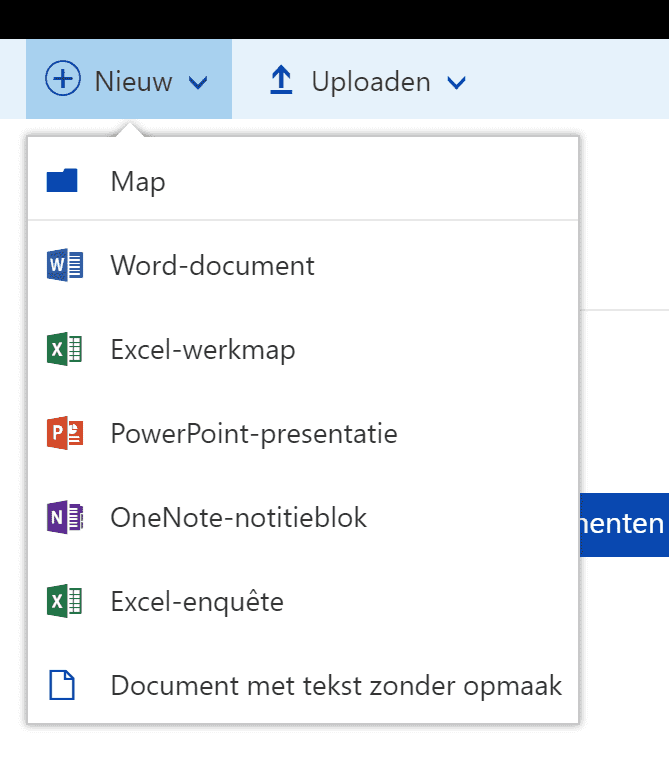Click the Excel icon beside Excel-werkmap
The height and width of the screenshot is (760, 669).
coord(65,349)
